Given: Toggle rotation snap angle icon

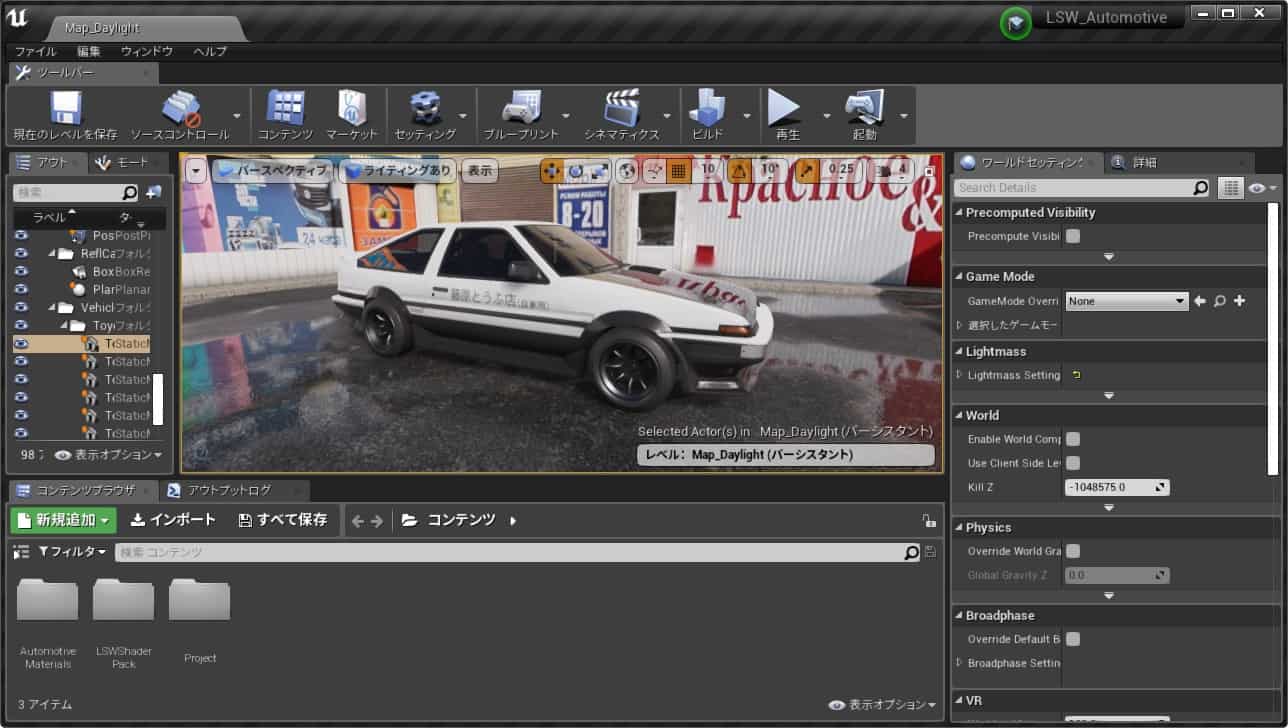Looking at the screenshot, I should [740, 171].
